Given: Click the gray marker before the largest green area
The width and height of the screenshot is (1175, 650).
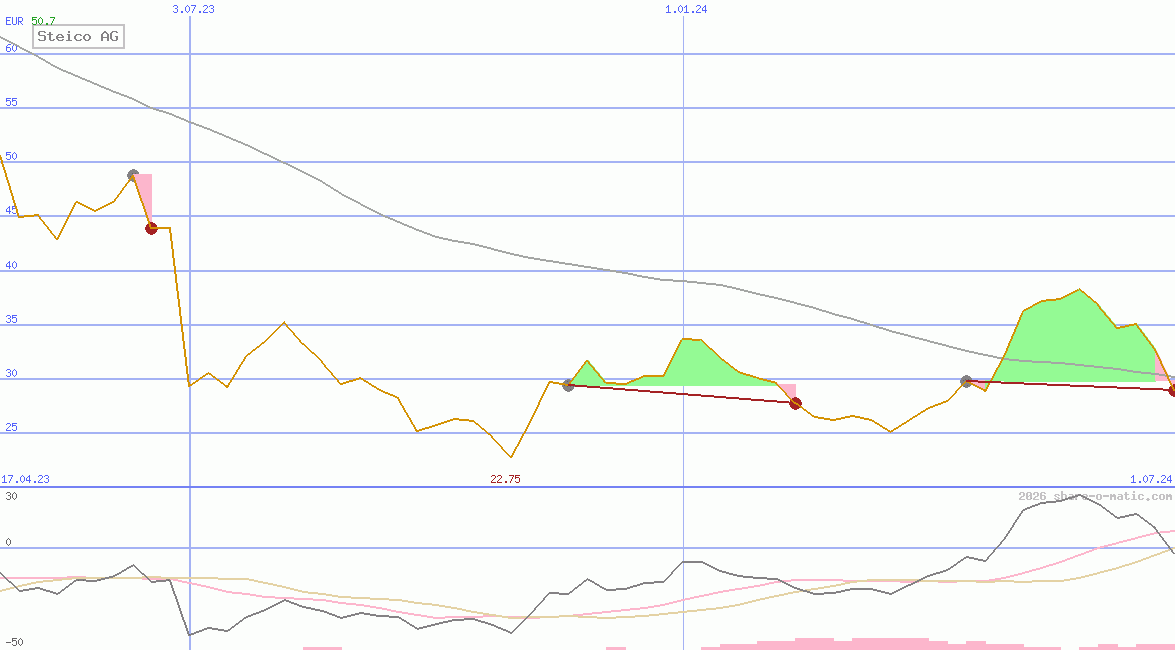Looking at the screenshot, I should coord(966,381).
